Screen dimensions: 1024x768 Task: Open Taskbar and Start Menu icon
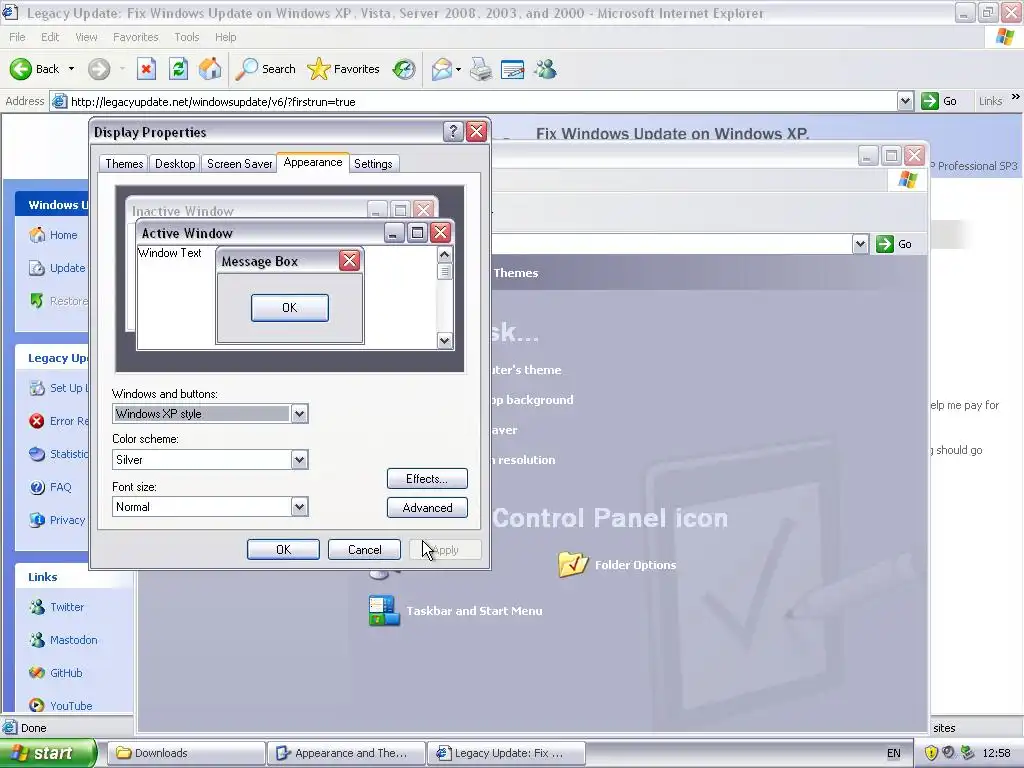click(383, 611)
